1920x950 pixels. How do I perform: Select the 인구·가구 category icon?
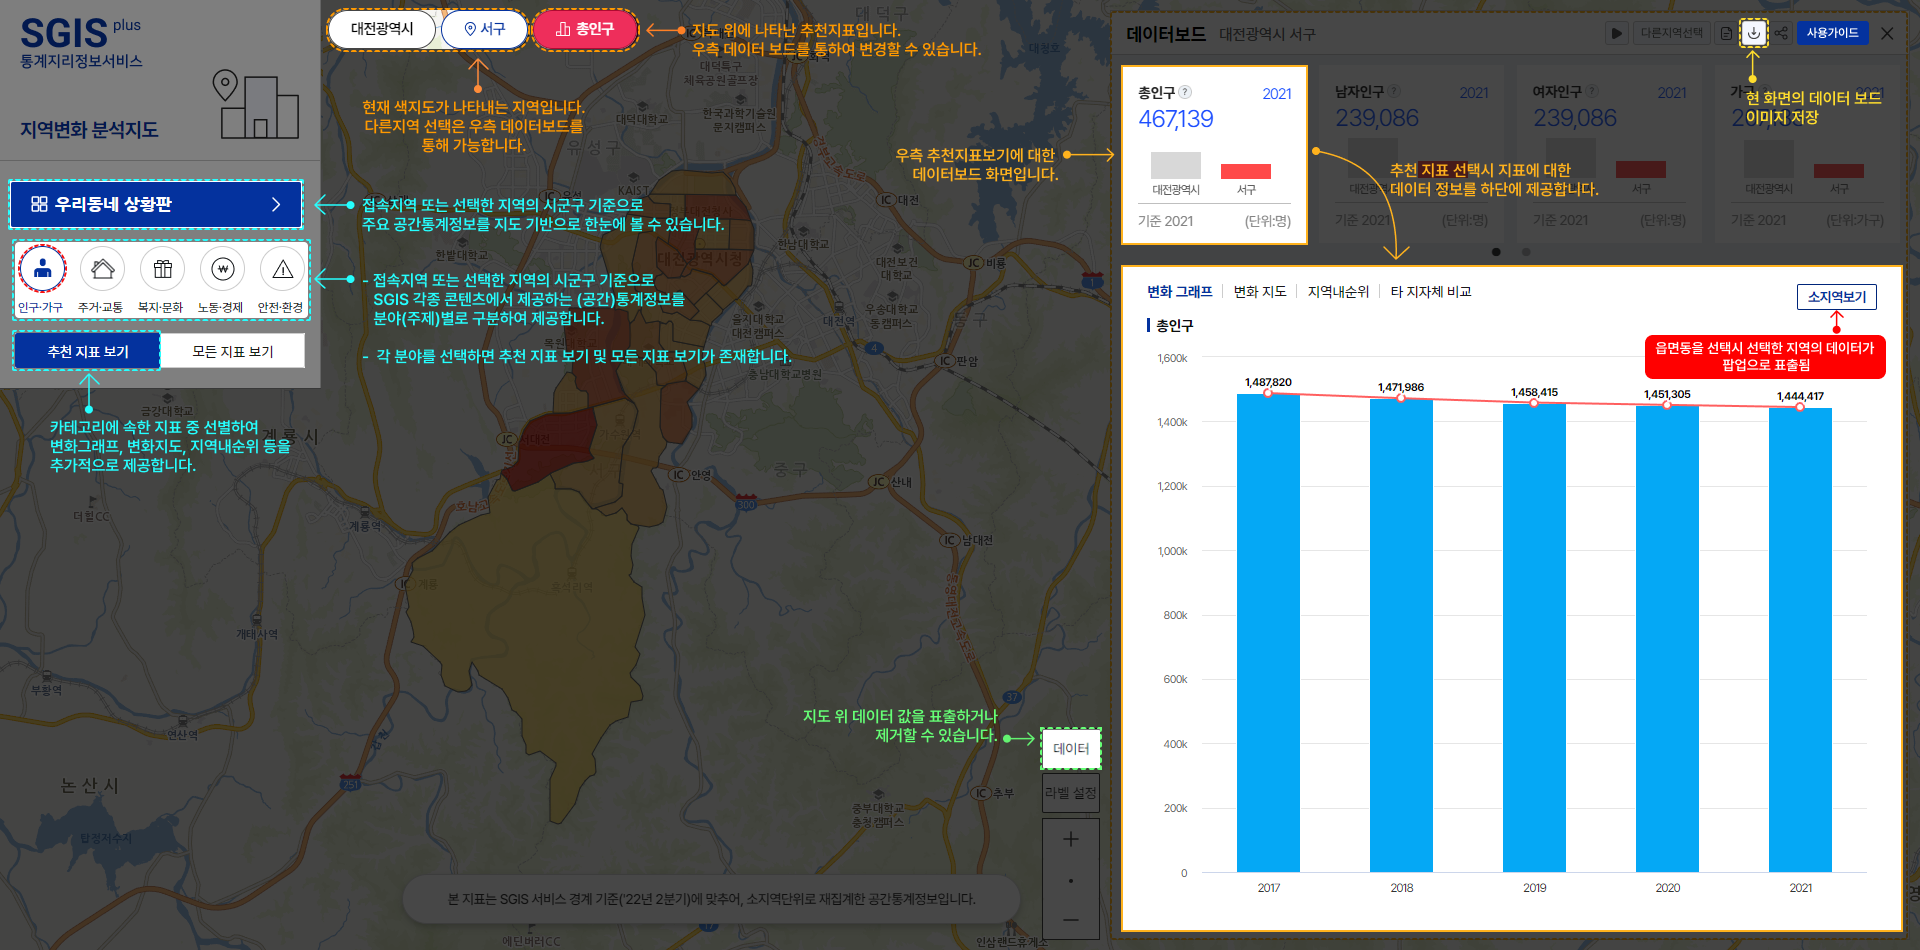coord(42,269)
